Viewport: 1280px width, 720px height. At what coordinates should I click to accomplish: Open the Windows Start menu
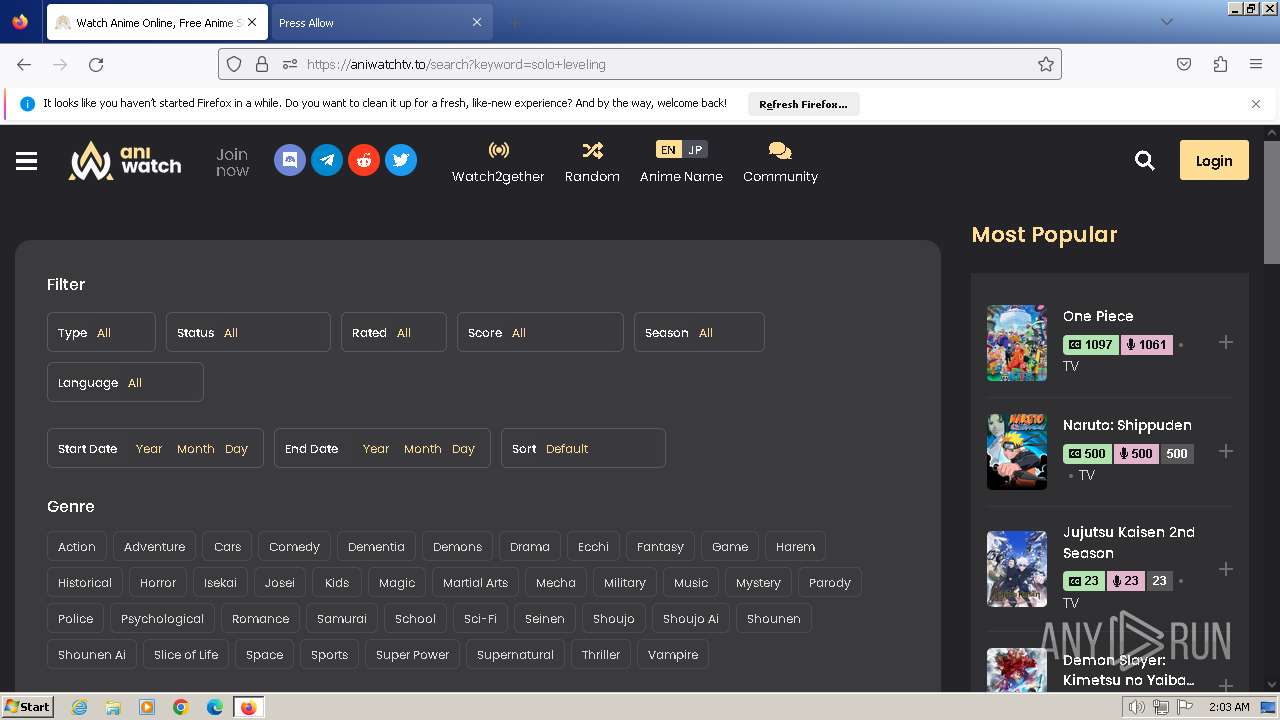tap(27, 706)
